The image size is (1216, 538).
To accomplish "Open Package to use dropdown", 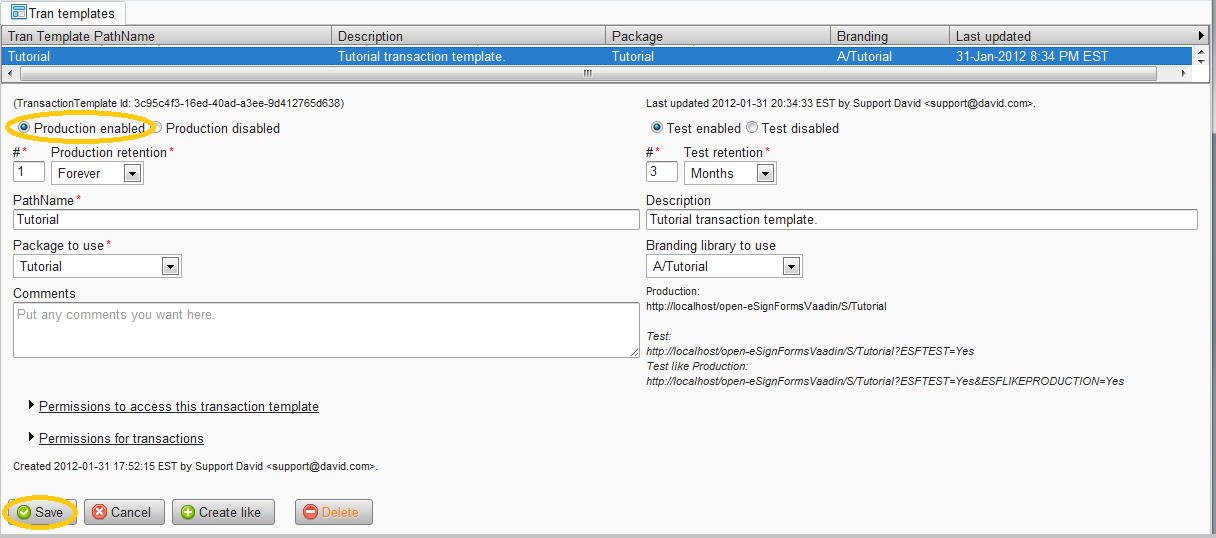I will 170,266.
